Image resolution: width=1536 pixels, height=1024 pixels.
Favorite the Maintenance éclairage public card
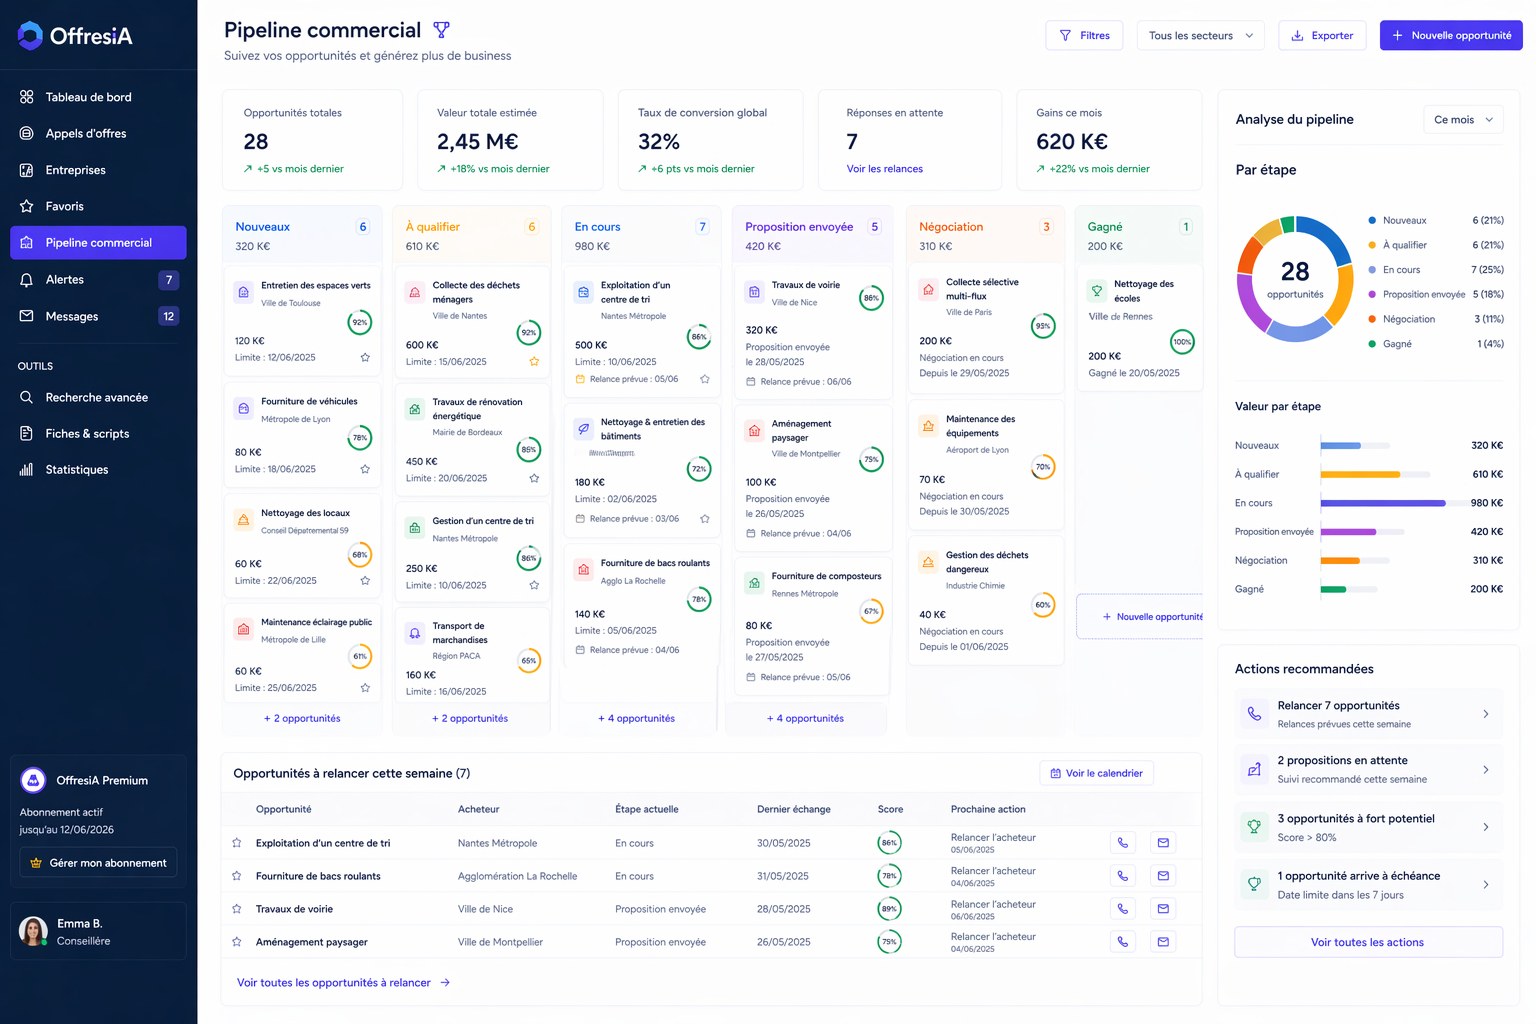[x=365, y=687]
